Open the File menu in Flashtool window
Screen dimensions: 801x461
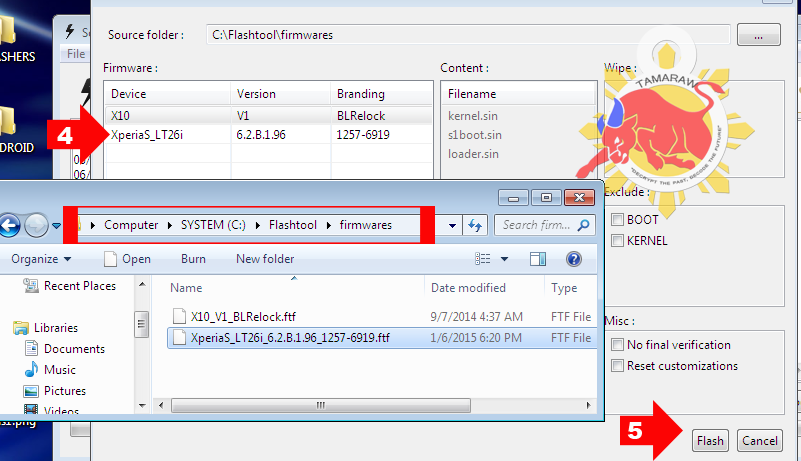tap(76, 54)
